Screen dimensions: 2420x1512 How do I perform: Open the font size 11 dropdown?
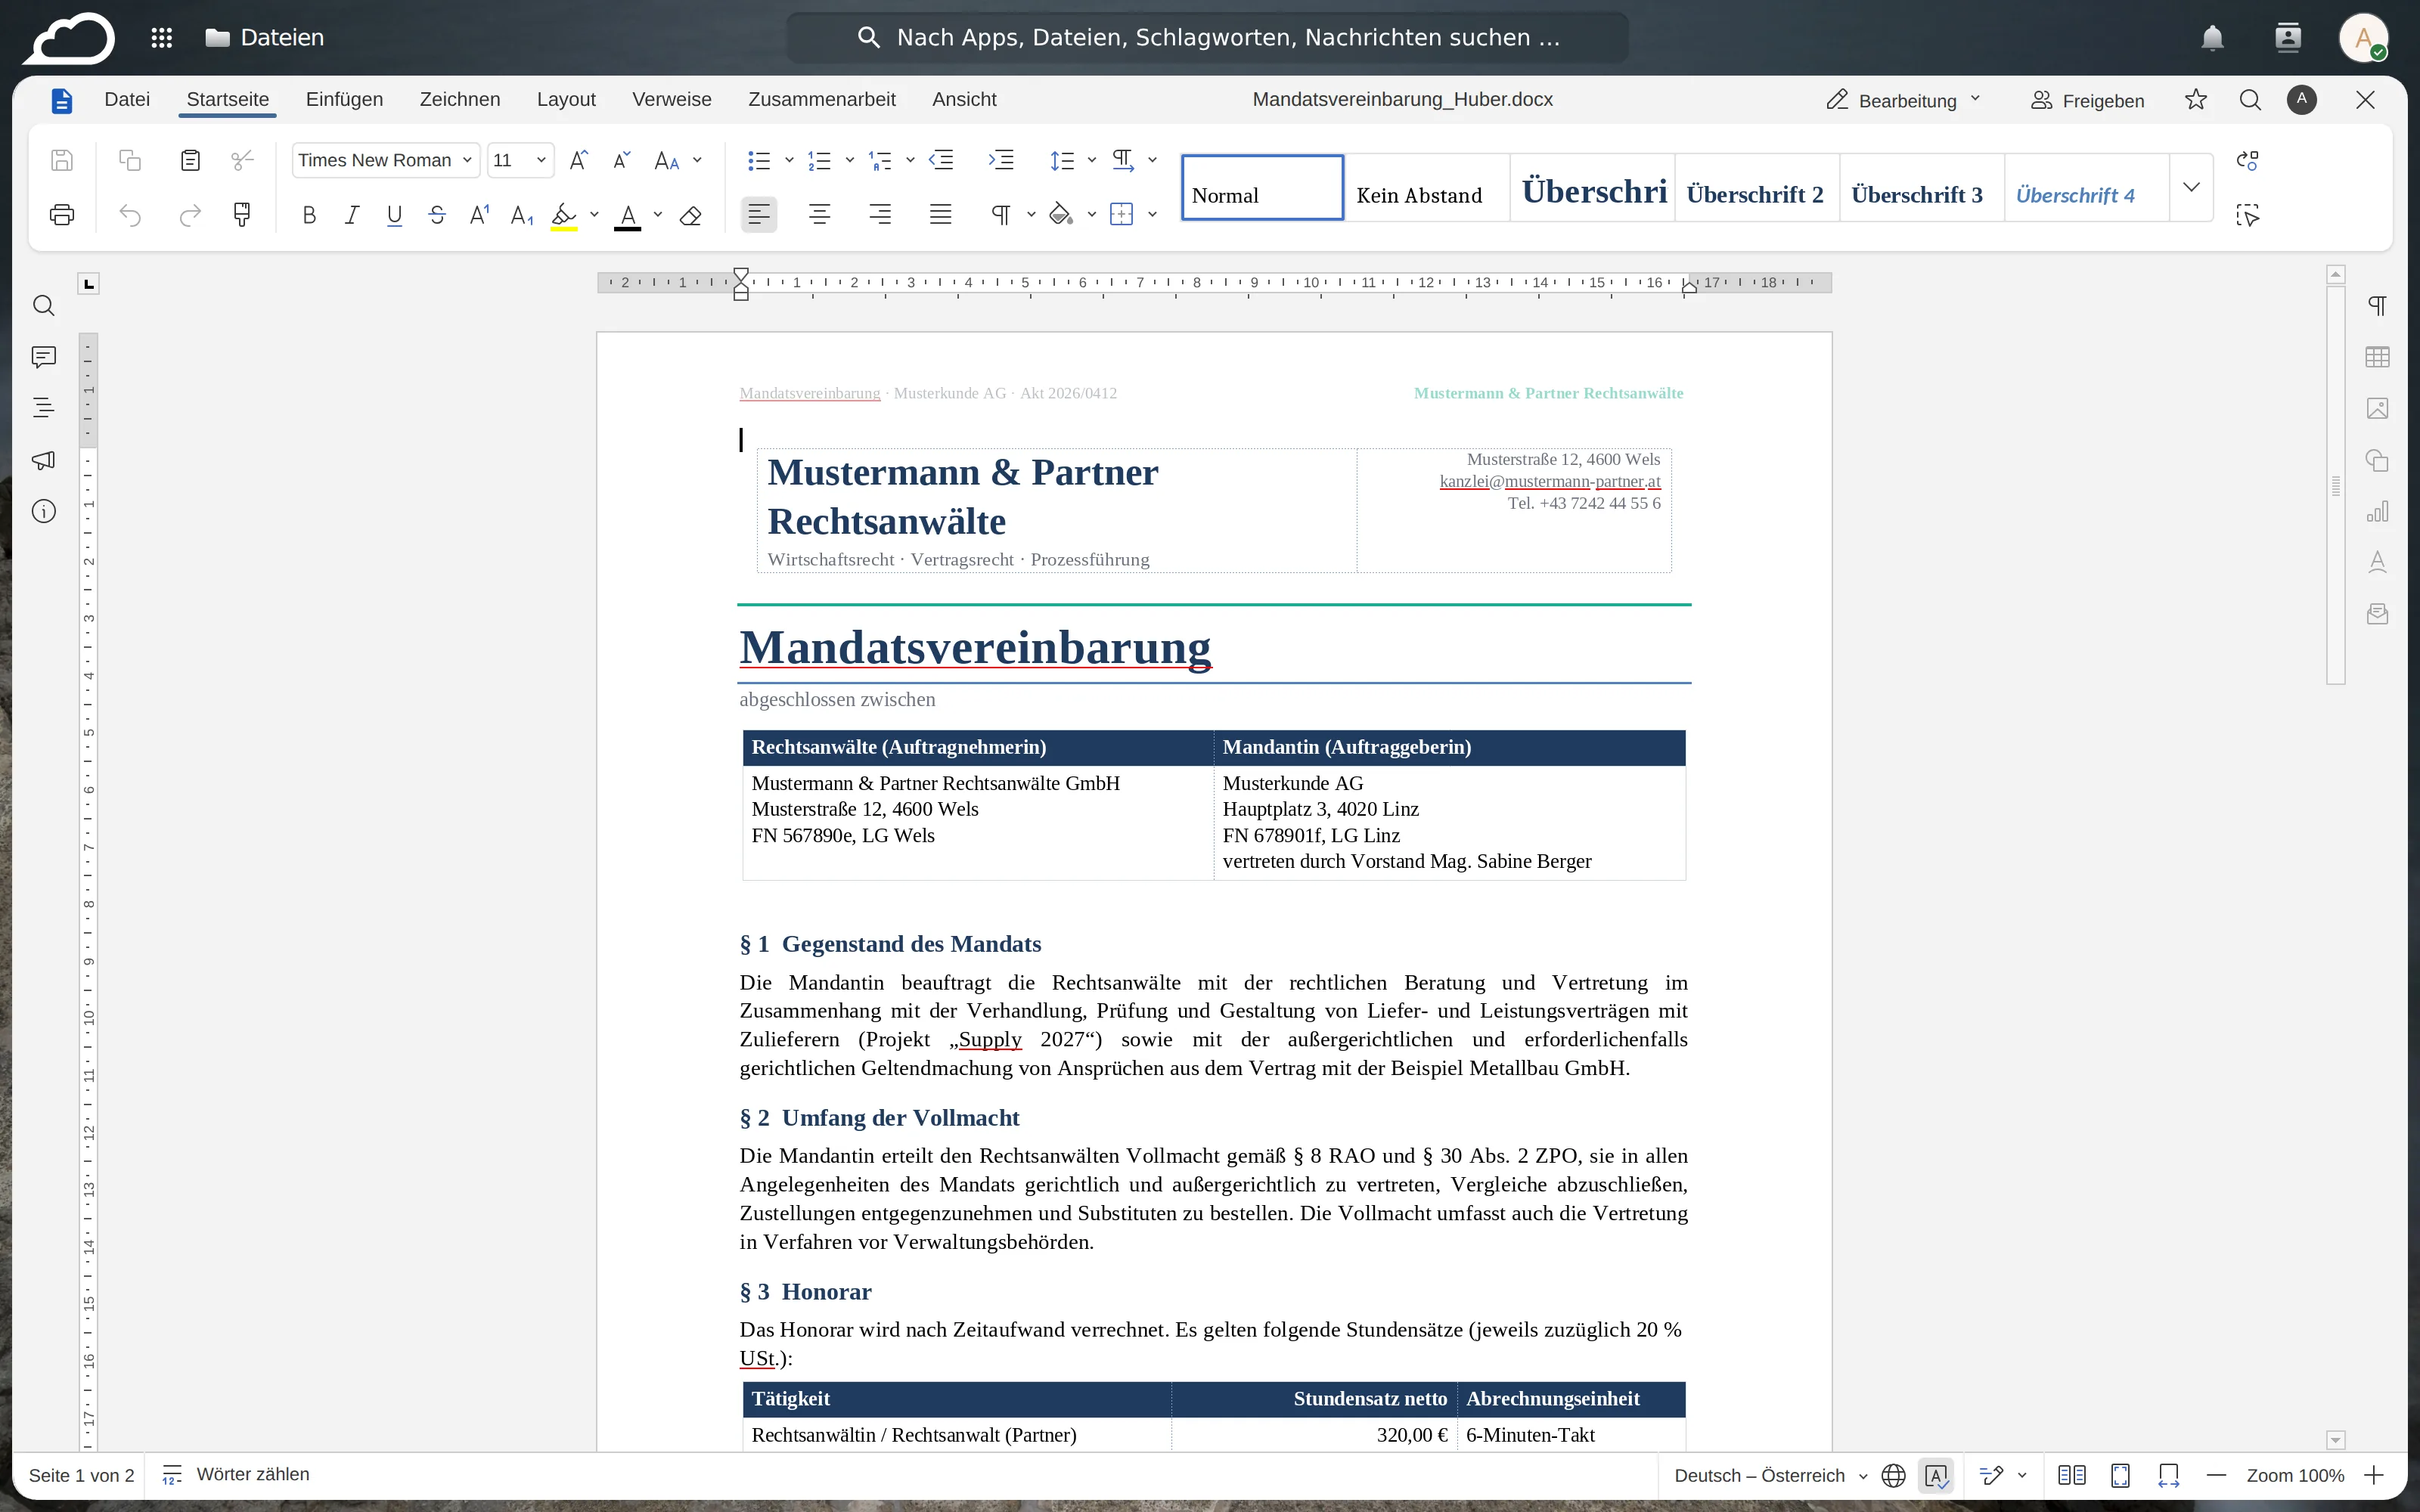click(520, 160)
